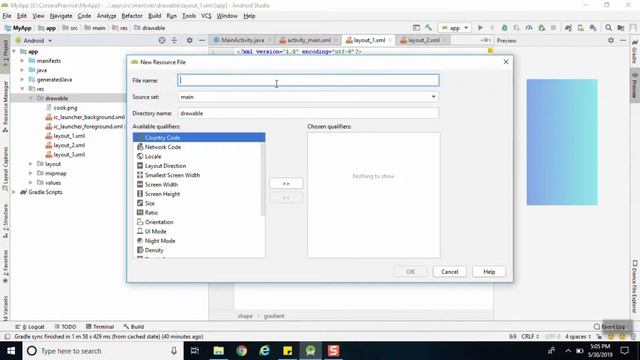Click the available qualifiers list scrollbar

[x=262, y=178]
